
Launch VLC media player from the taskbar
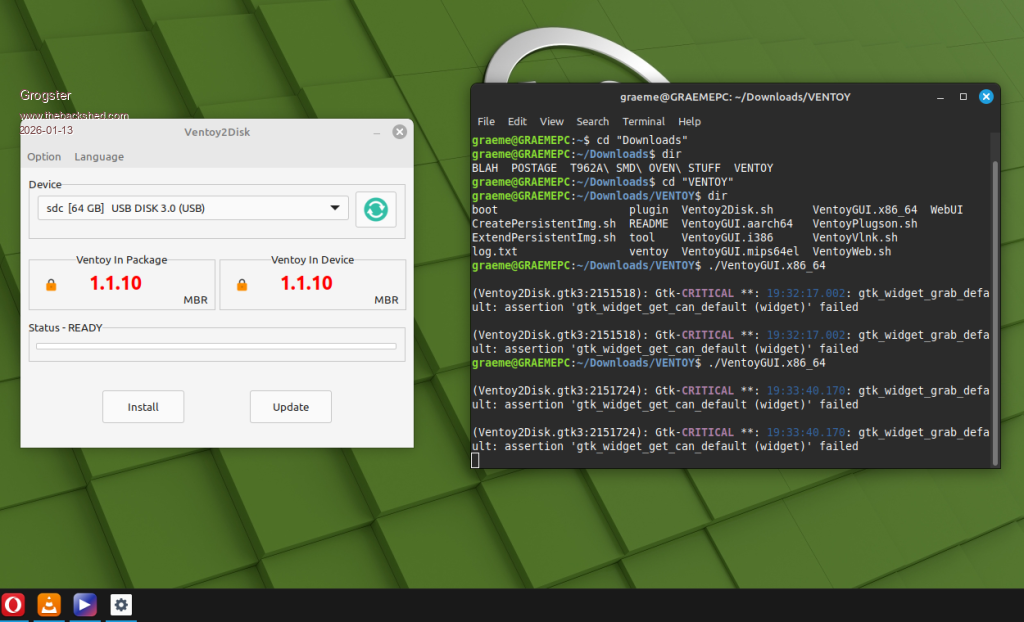pos(49,604)
